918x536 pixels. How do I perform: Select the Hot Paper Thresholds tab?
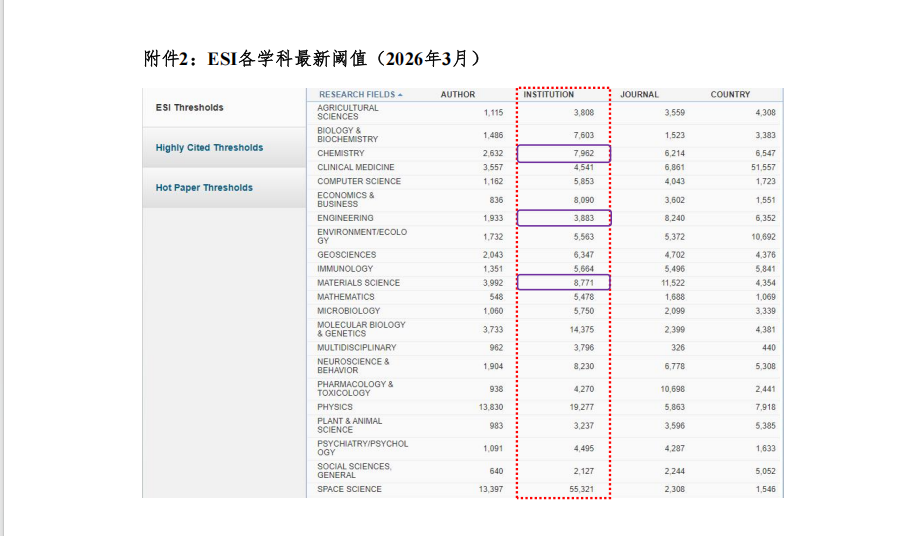pos(204,188)
